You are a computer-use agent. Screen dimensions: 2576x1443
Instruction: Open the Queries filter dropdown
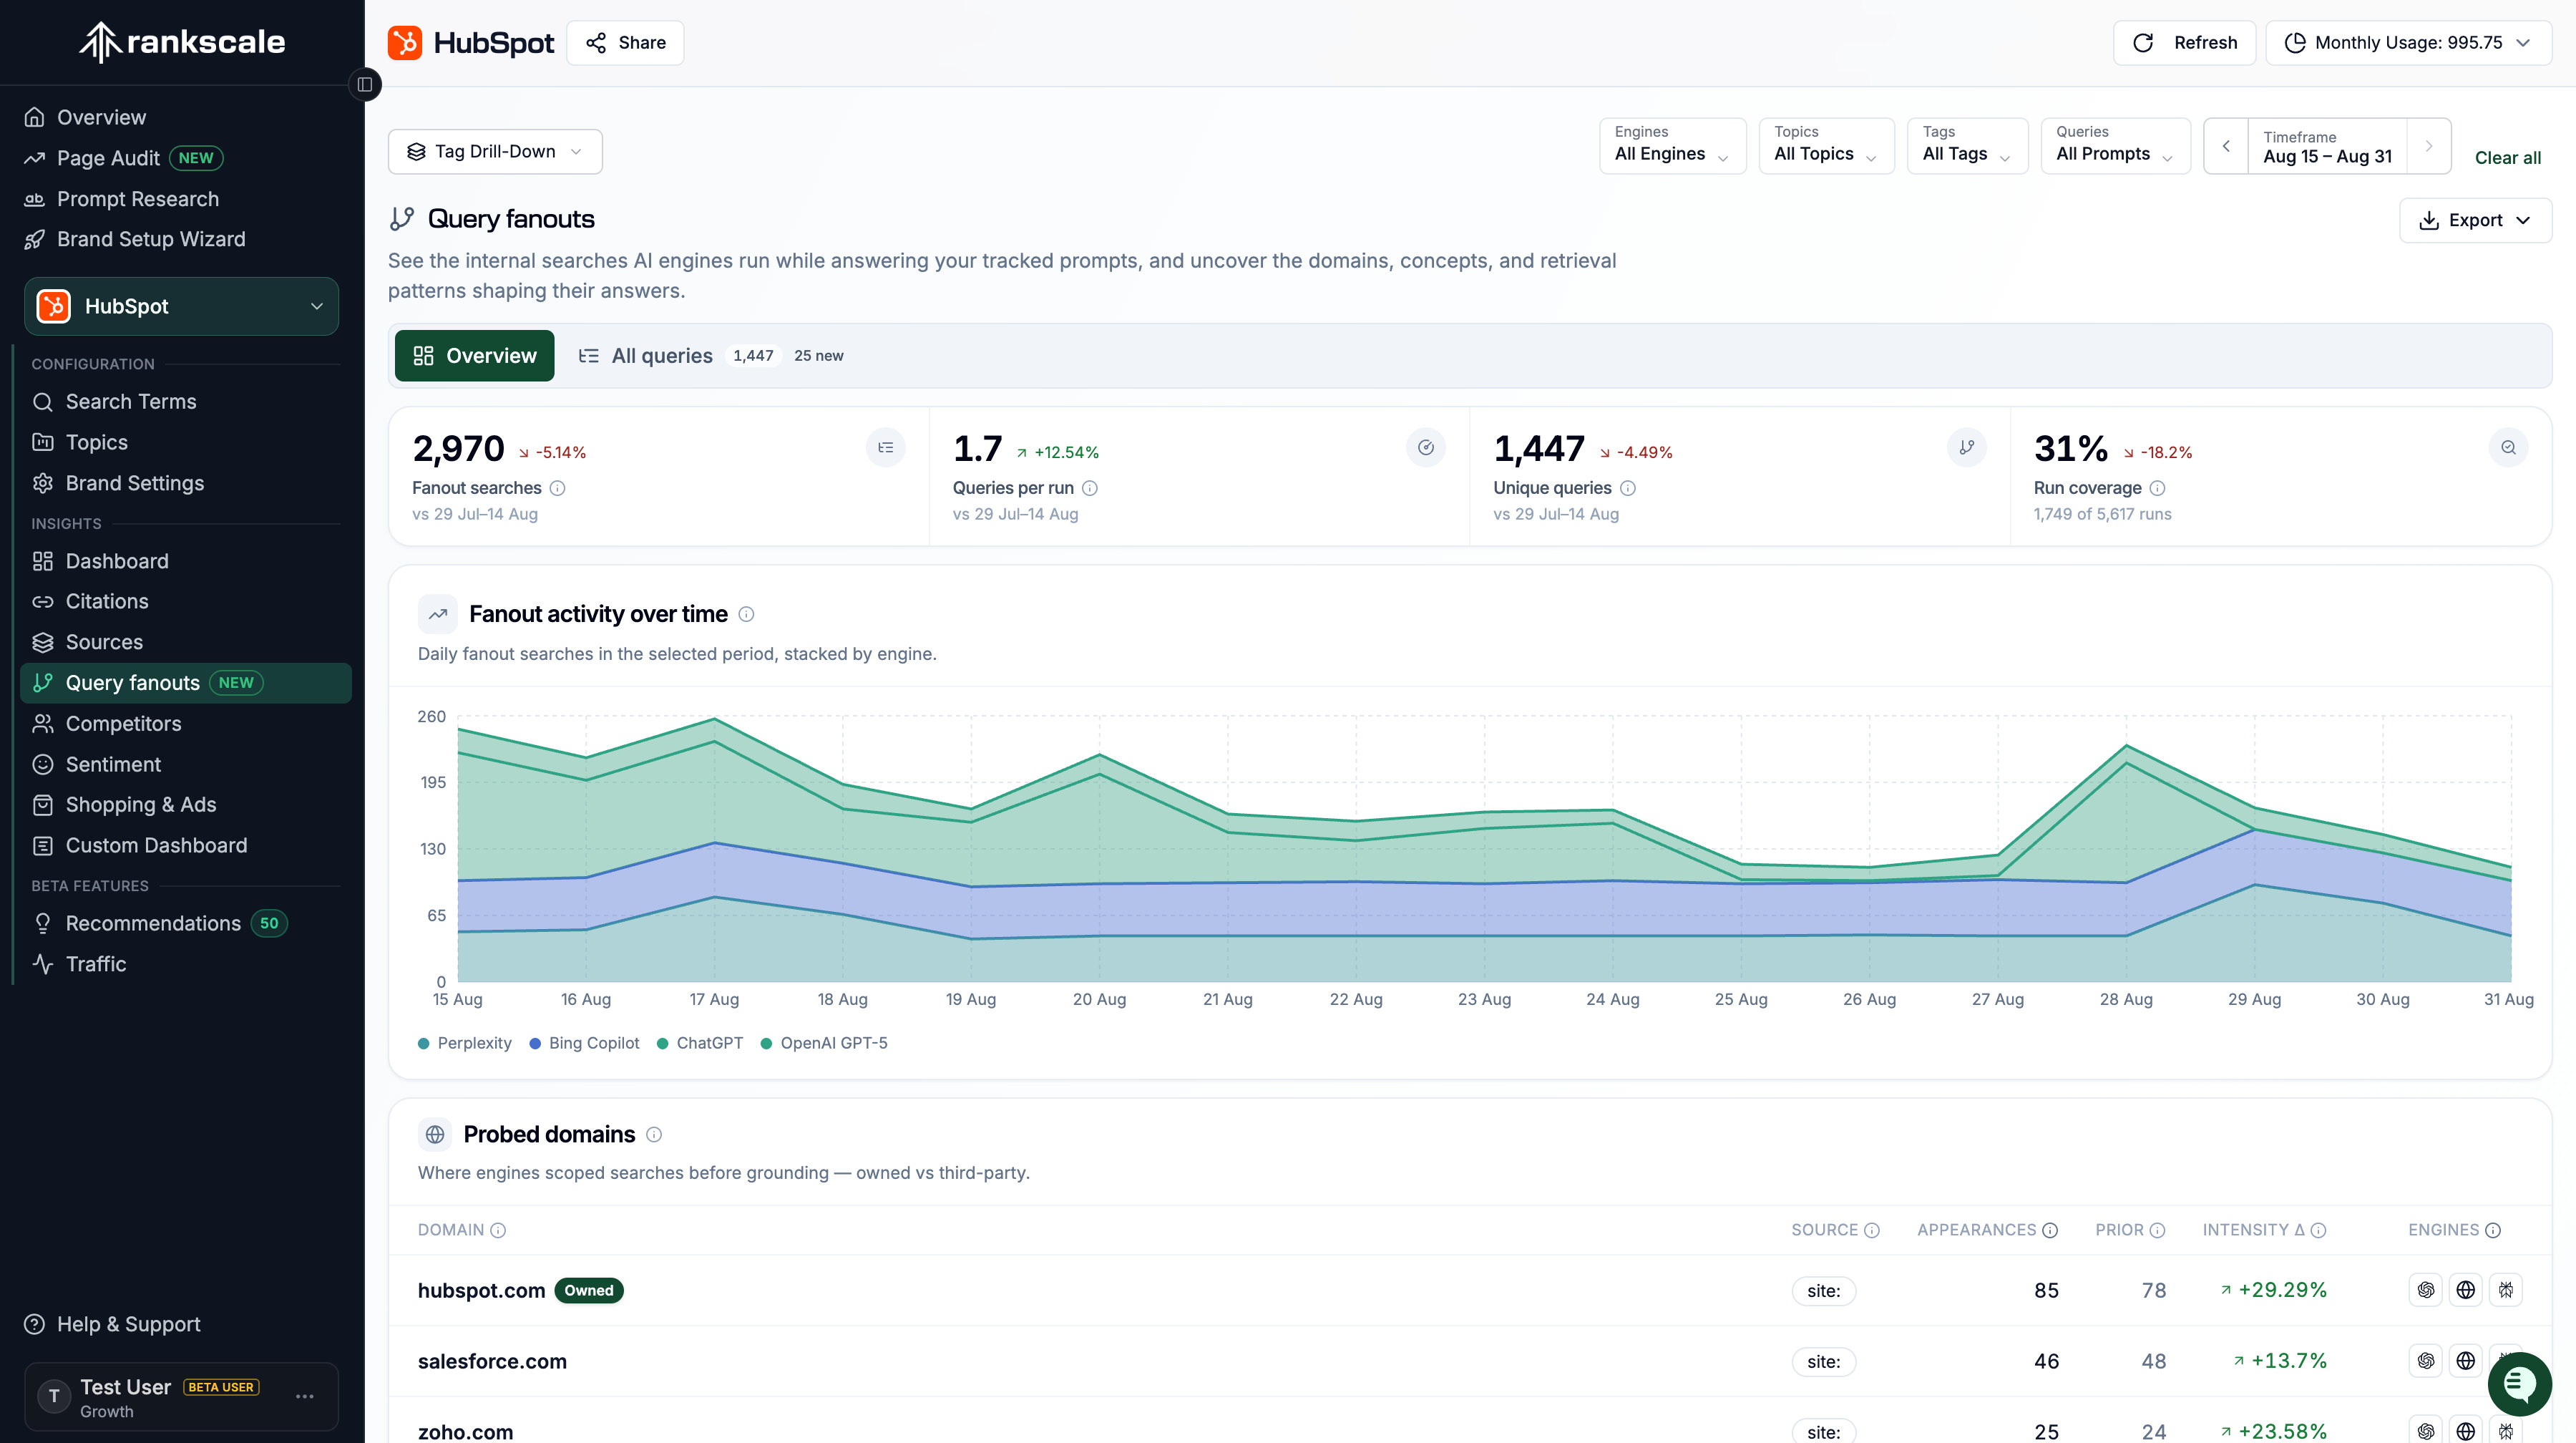2115,146
